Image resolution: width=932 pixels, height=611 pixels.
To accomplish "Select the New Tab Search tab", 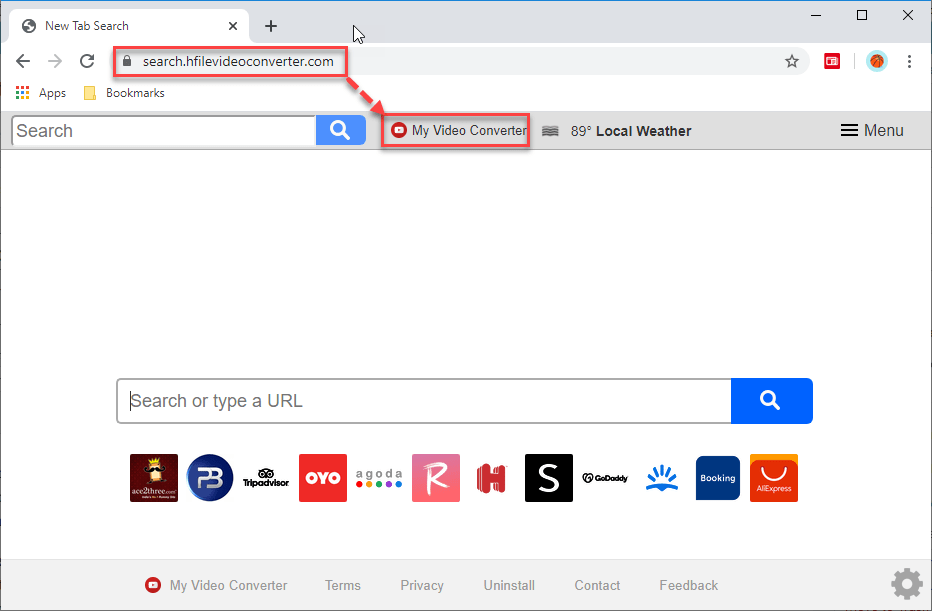I will (x=128, y=26).
